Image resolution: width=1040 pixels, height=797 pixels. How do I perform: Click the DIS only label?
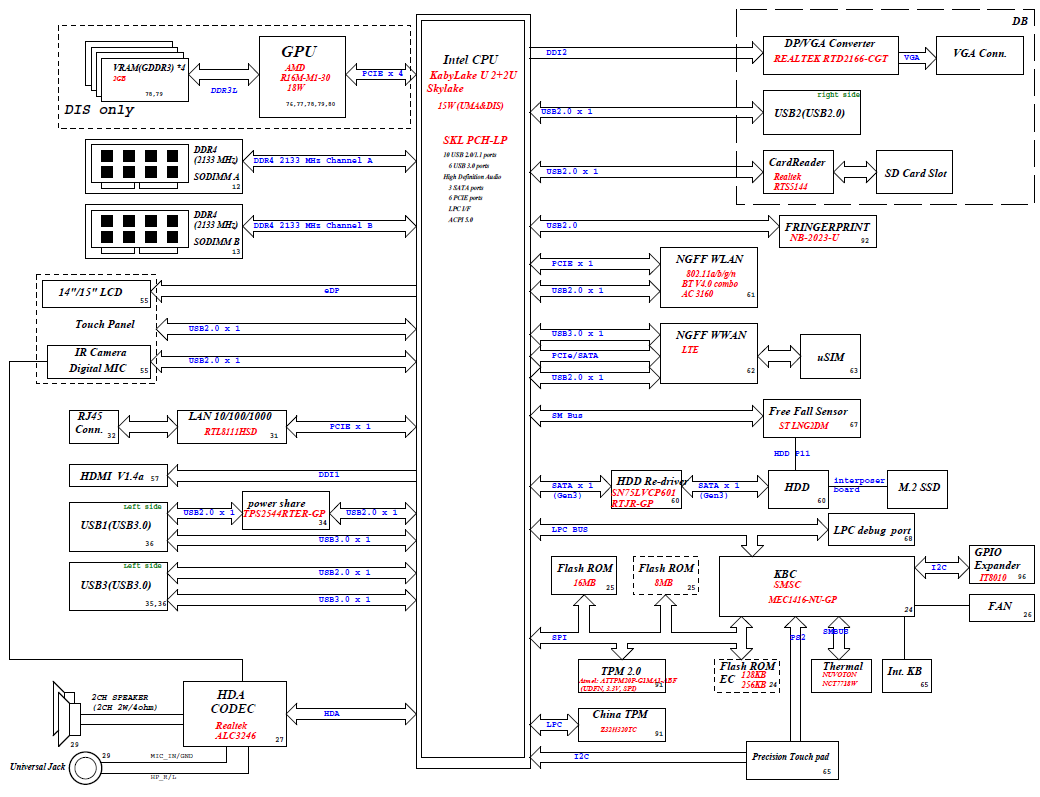point(99,109)
